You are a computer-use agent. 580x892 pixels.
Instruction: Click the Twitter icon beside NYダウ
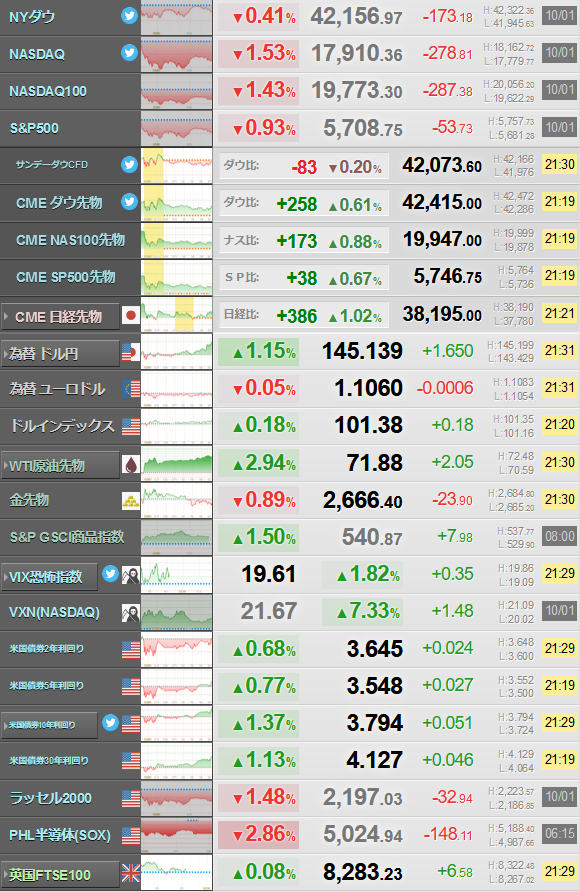(130, 16)
